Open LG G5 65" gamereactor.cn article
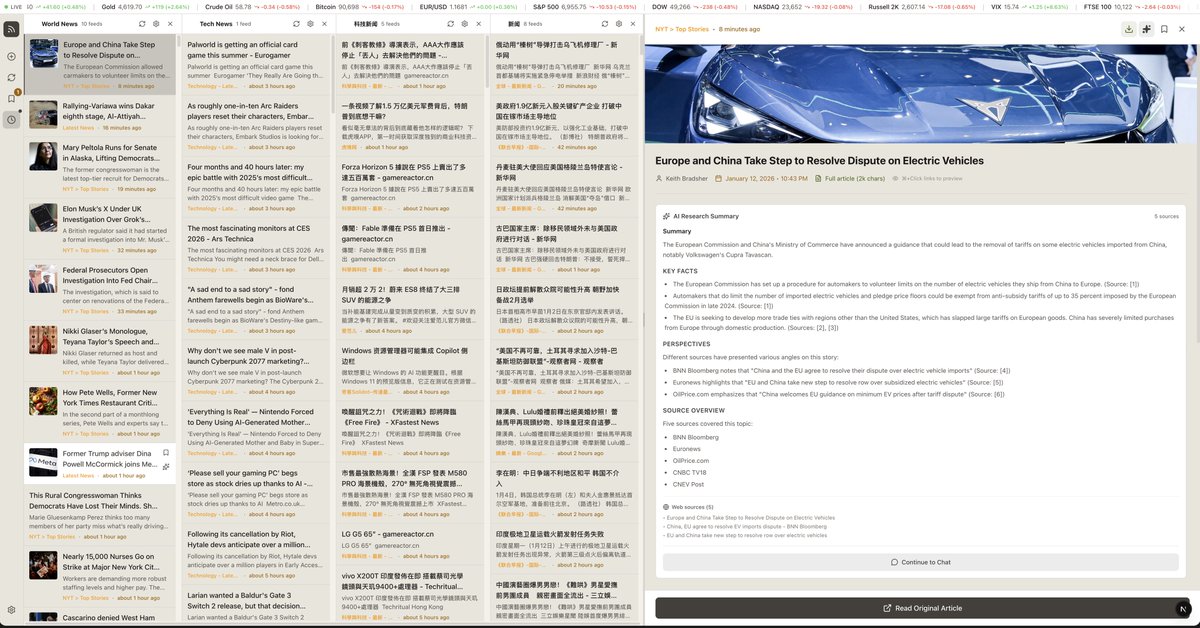The width and height of the screenshot is (1200, 628). pyautogui.click(x=411, y=544)
